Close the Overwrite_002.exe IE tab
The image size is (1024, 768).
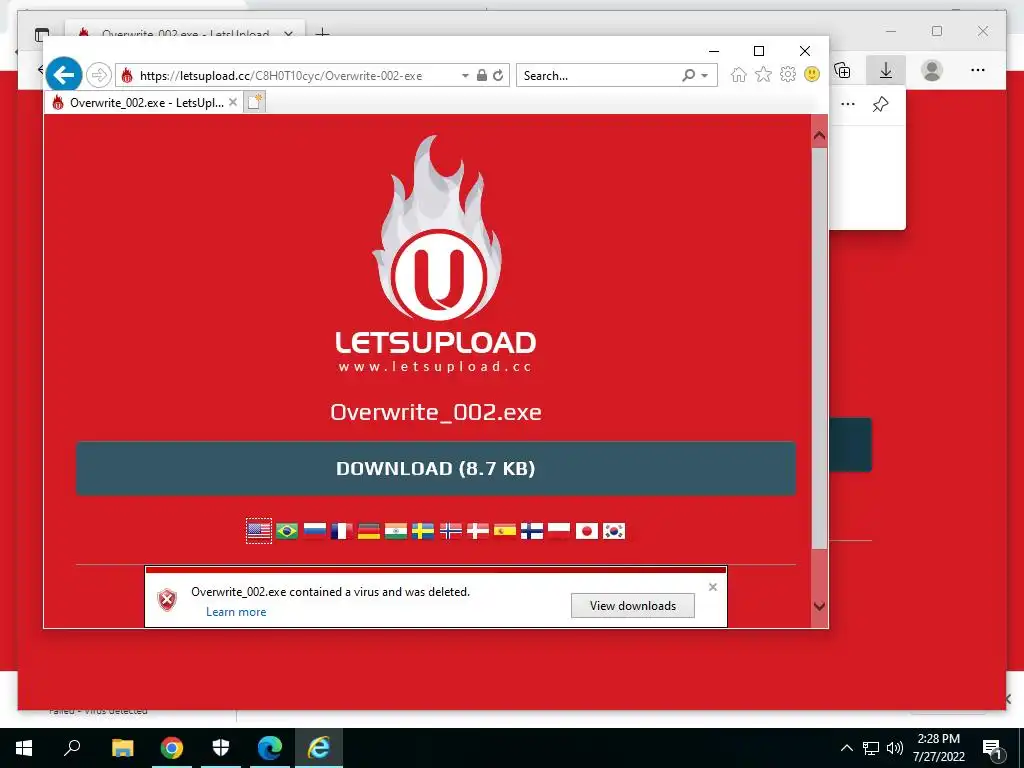233,102
